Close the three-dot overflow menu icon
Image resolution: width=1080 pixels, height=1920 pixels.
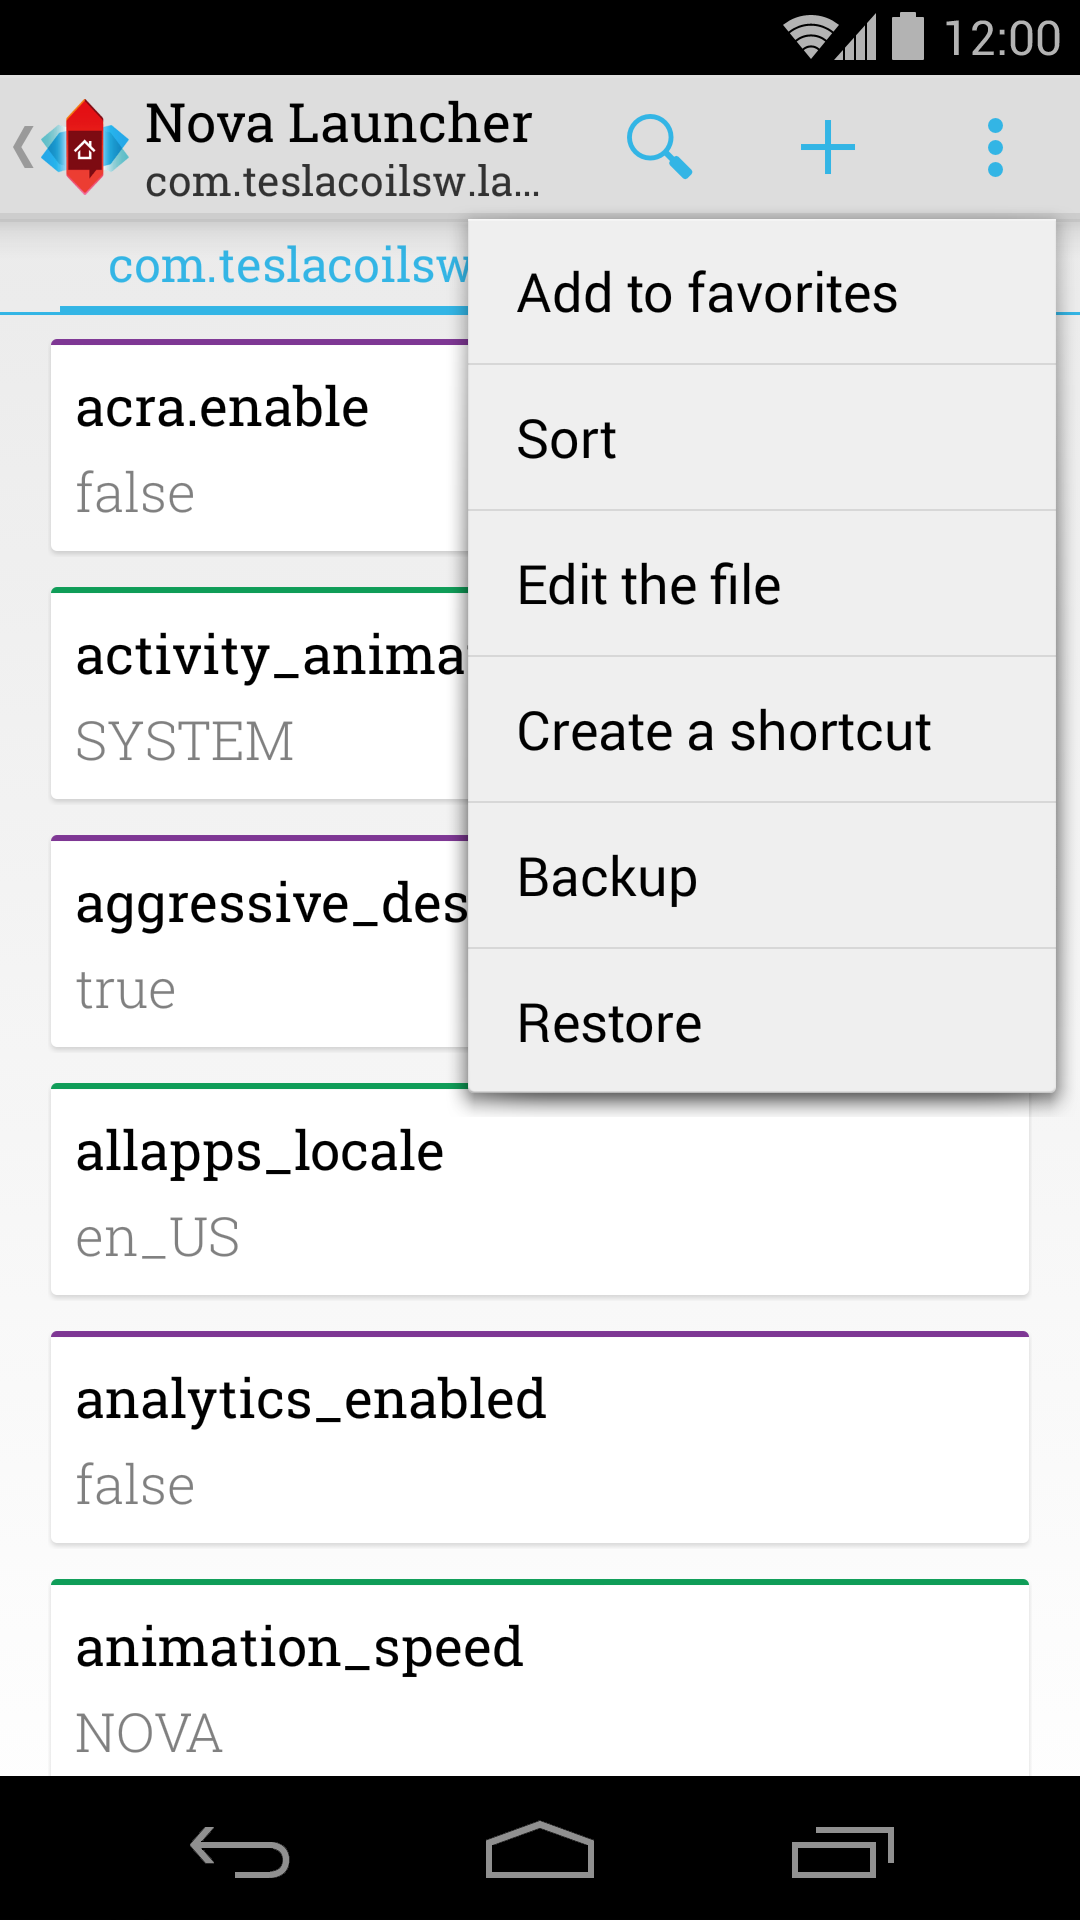coord(995,147)
